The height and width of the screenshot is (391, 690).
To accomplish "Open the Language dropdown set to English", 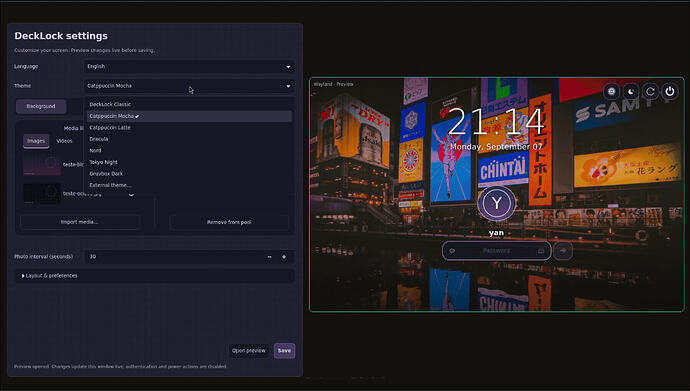I will 189,66.
